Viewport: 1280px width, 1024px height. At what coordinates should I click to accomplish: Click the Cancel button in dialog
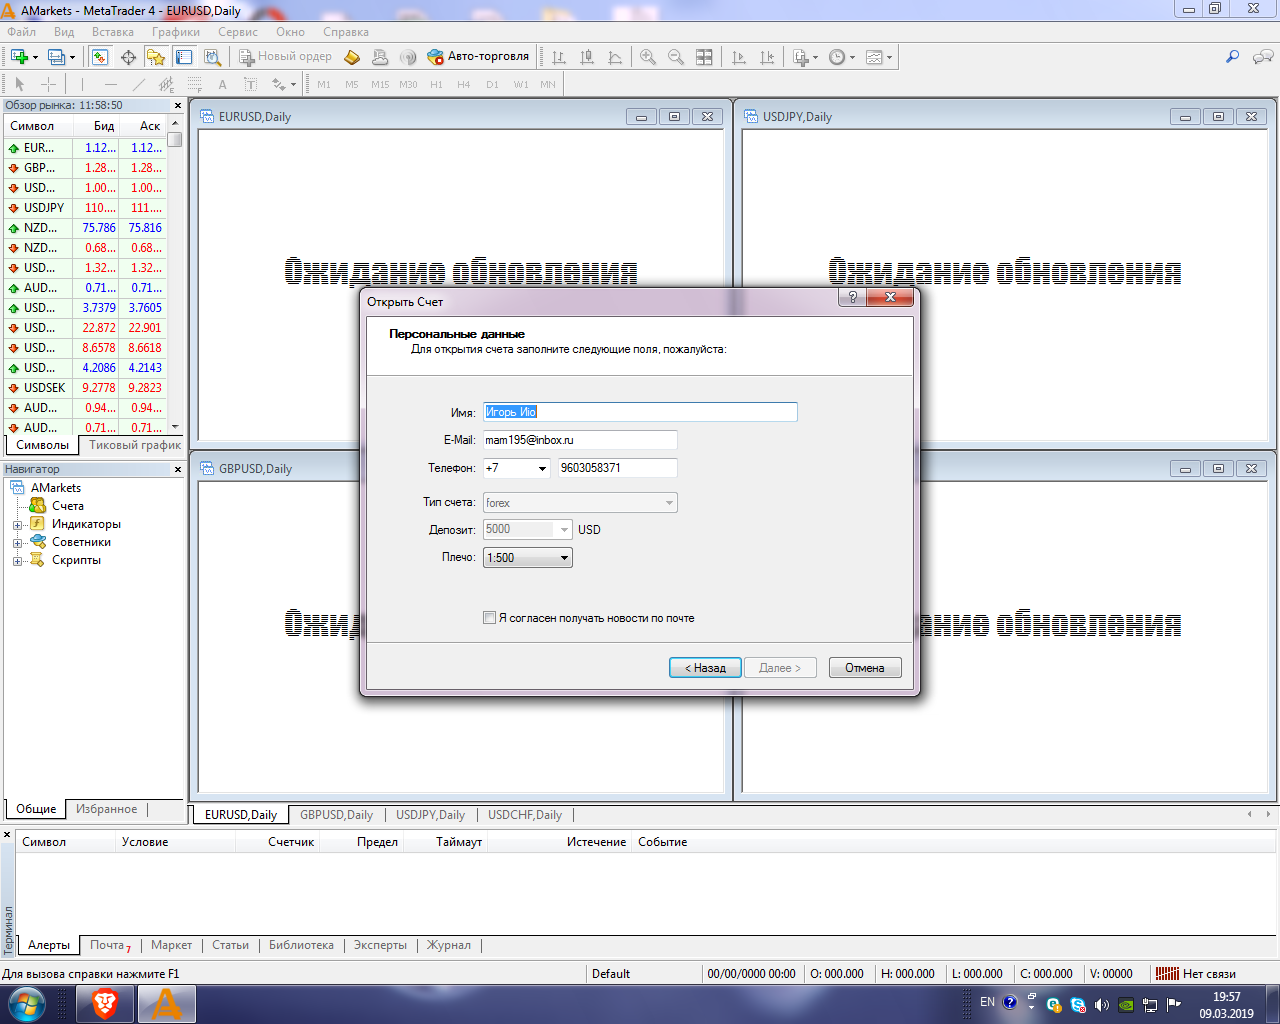(x=865, y=668)
